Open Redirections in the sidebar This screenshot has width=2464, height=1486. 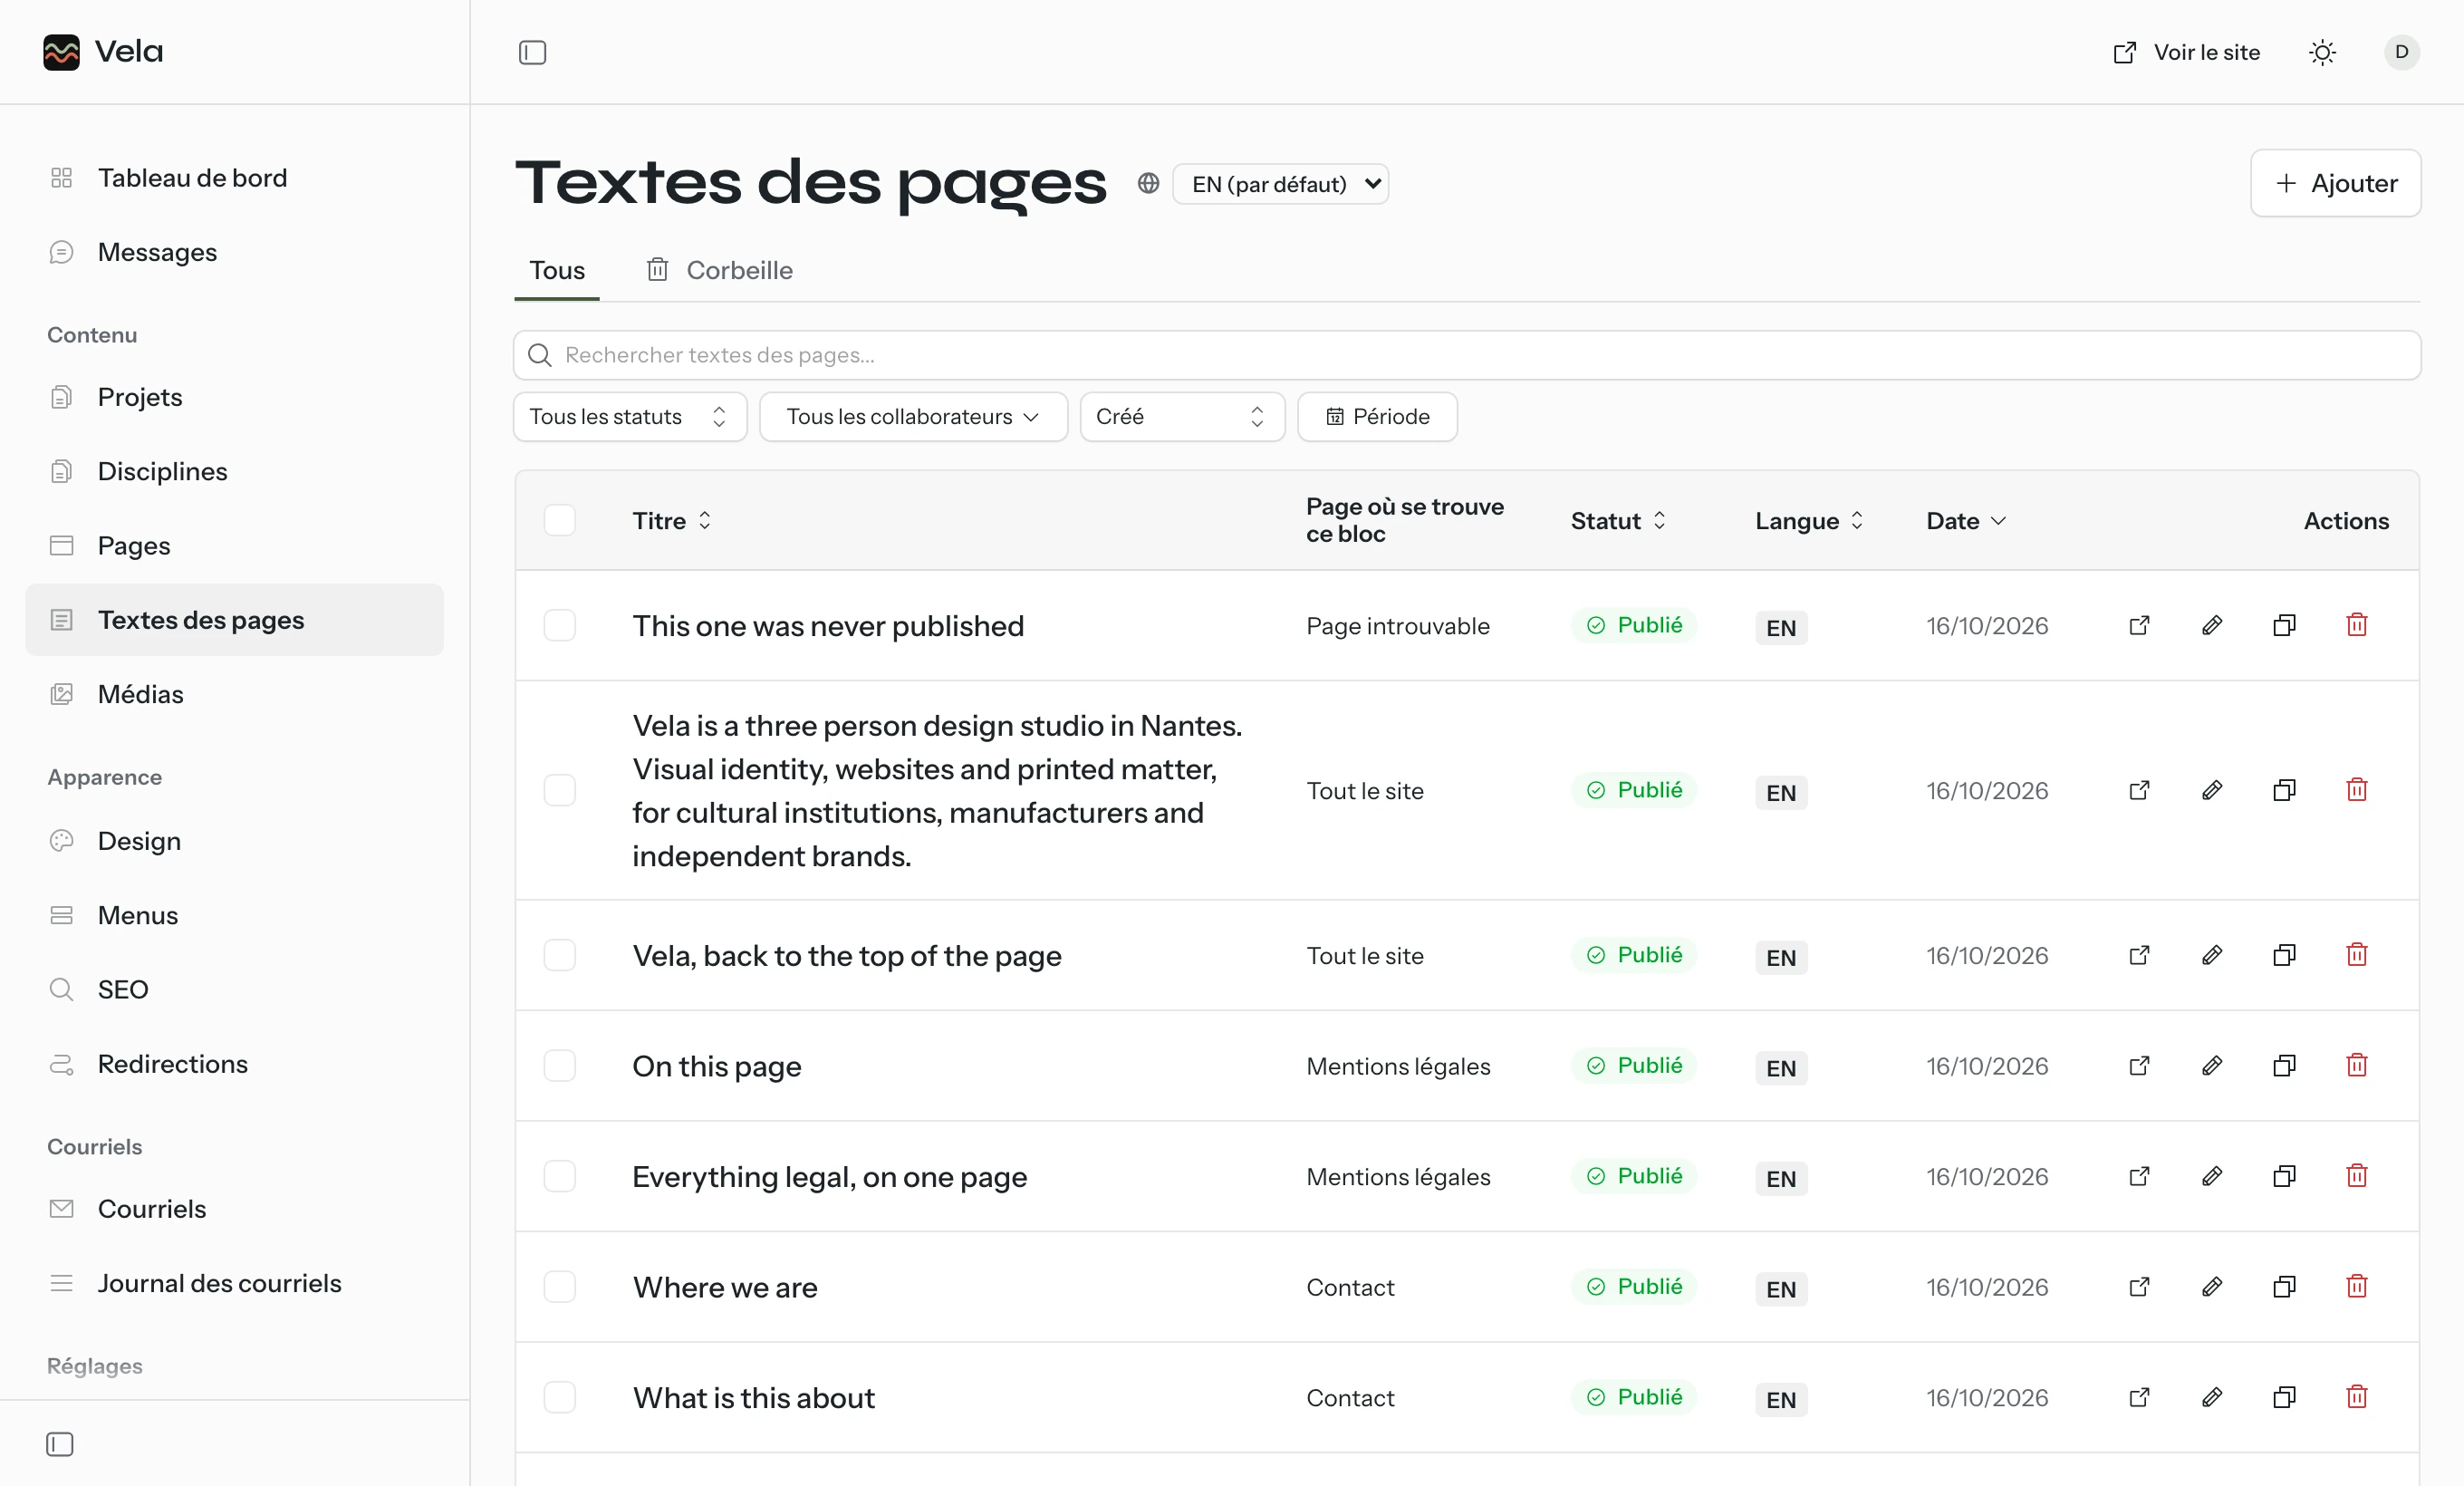[234, 1064]
